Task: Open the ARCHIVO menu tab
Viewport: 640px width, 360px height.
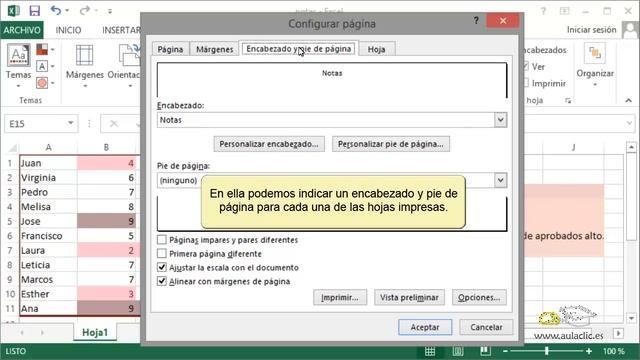Action: (x=22, y=30)
